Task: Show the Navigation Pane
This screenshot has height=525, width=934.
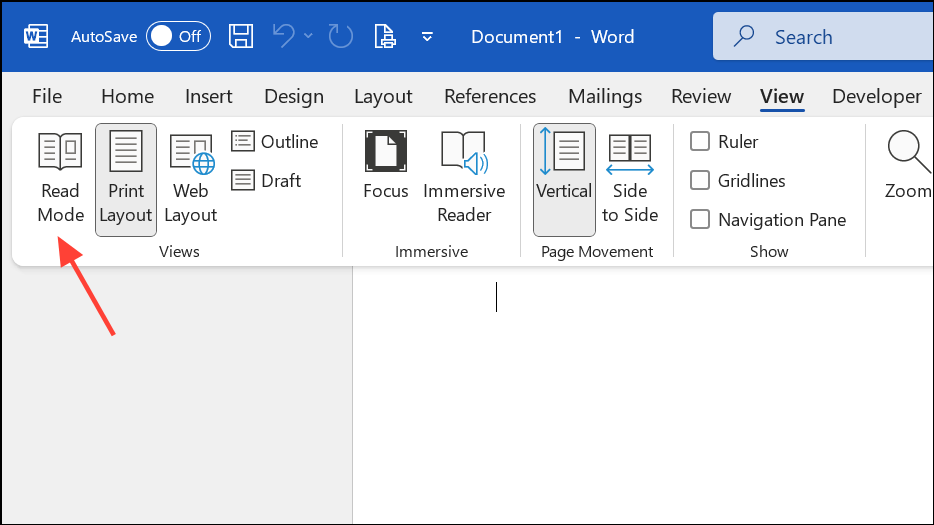Action: coord(701,220)
